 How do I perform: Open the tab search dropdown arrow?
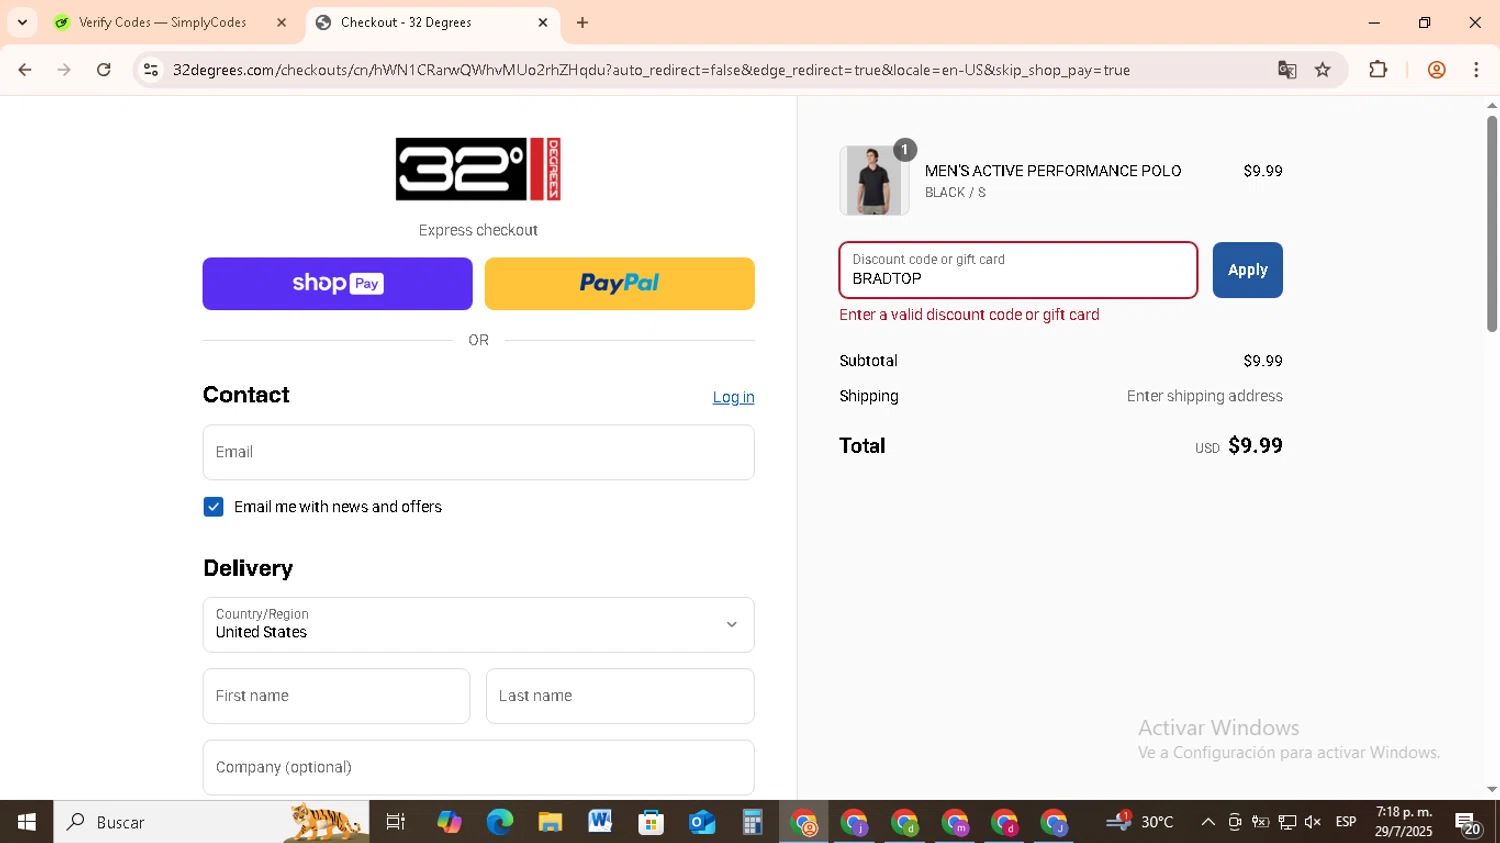click(22, 22)
